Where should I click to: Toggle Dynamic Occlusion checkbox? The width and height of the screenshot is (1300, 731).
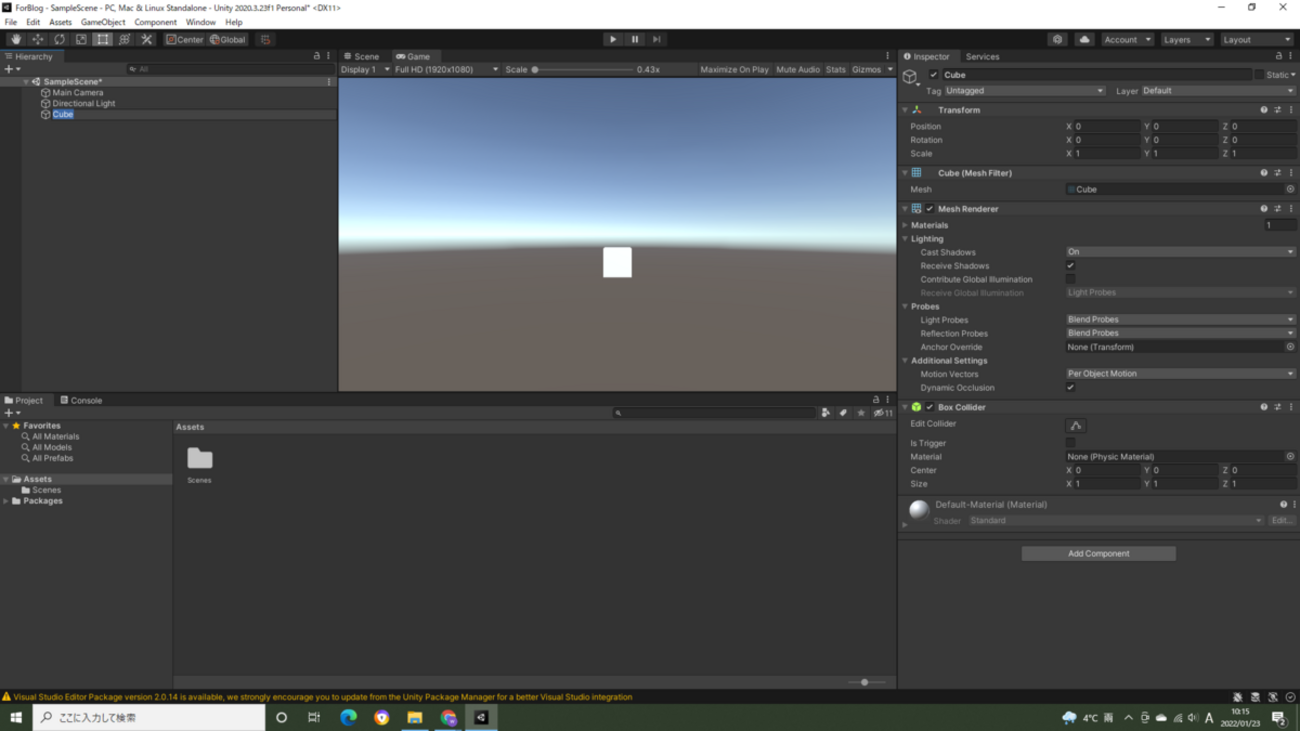pos(1071,388)
